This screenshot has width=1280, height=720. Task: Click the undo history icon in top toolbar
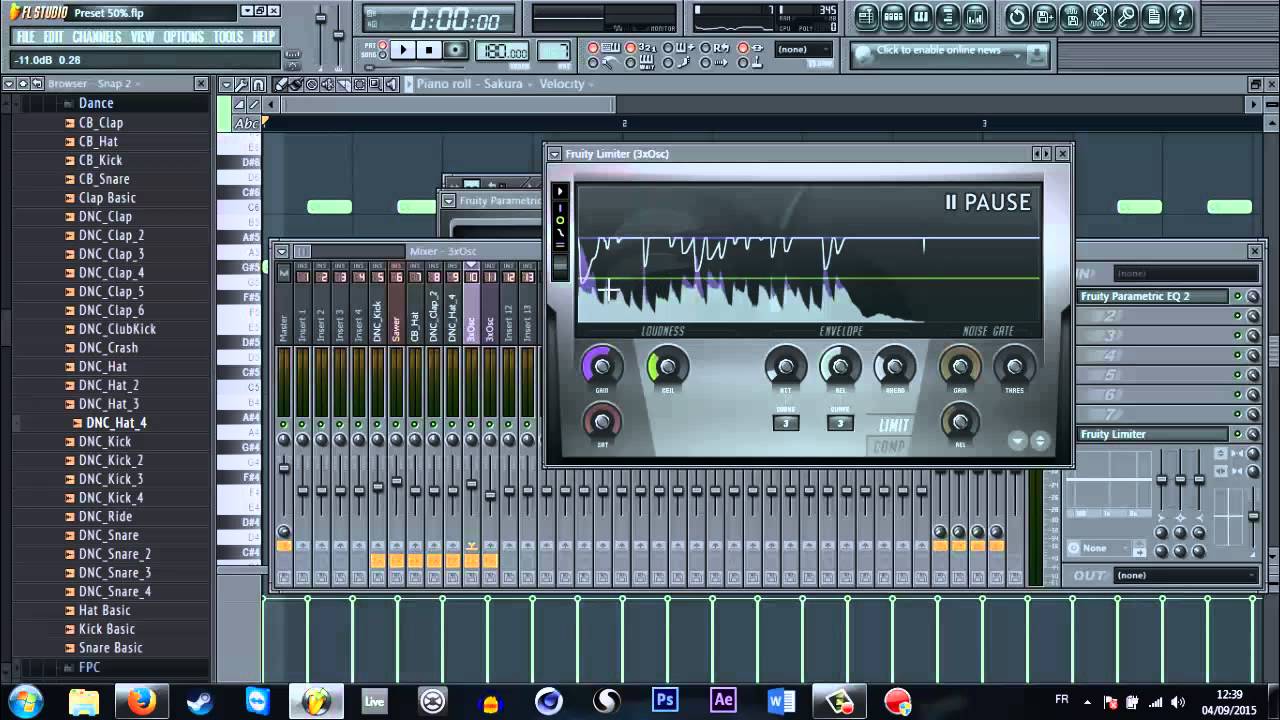point(1017,16)
